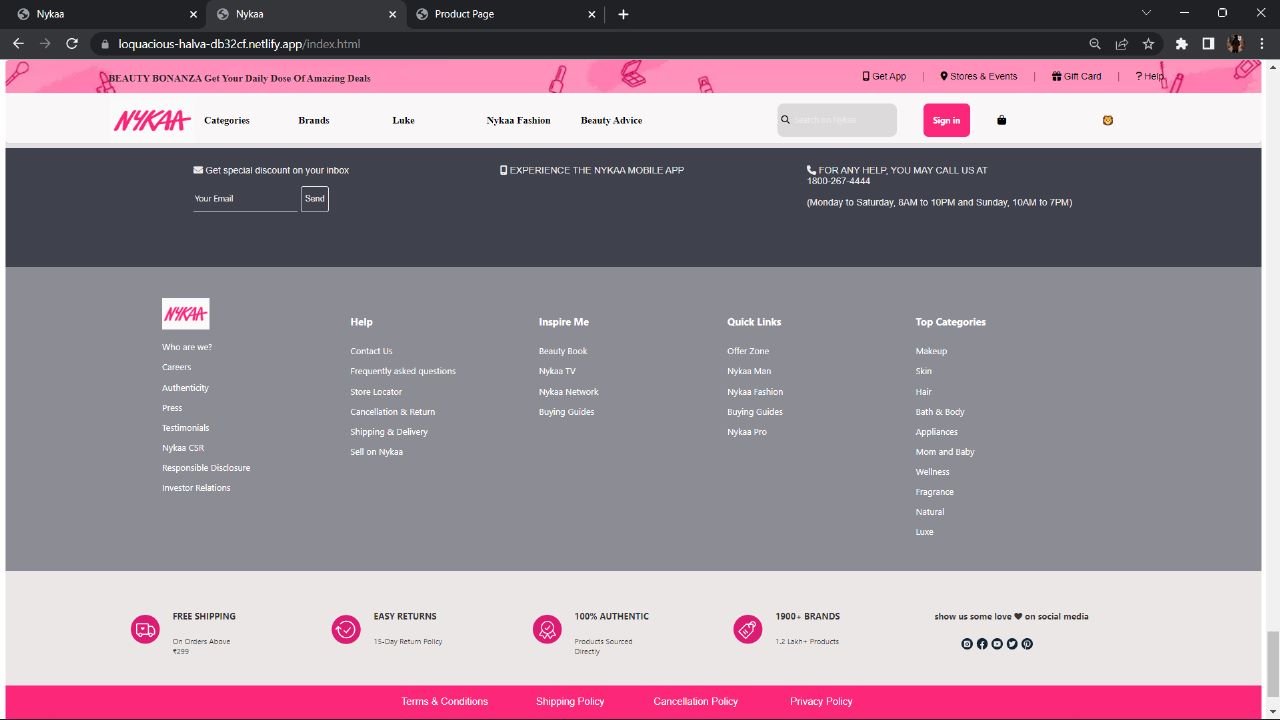Open the Facebook social media icon

pos(982,644)
